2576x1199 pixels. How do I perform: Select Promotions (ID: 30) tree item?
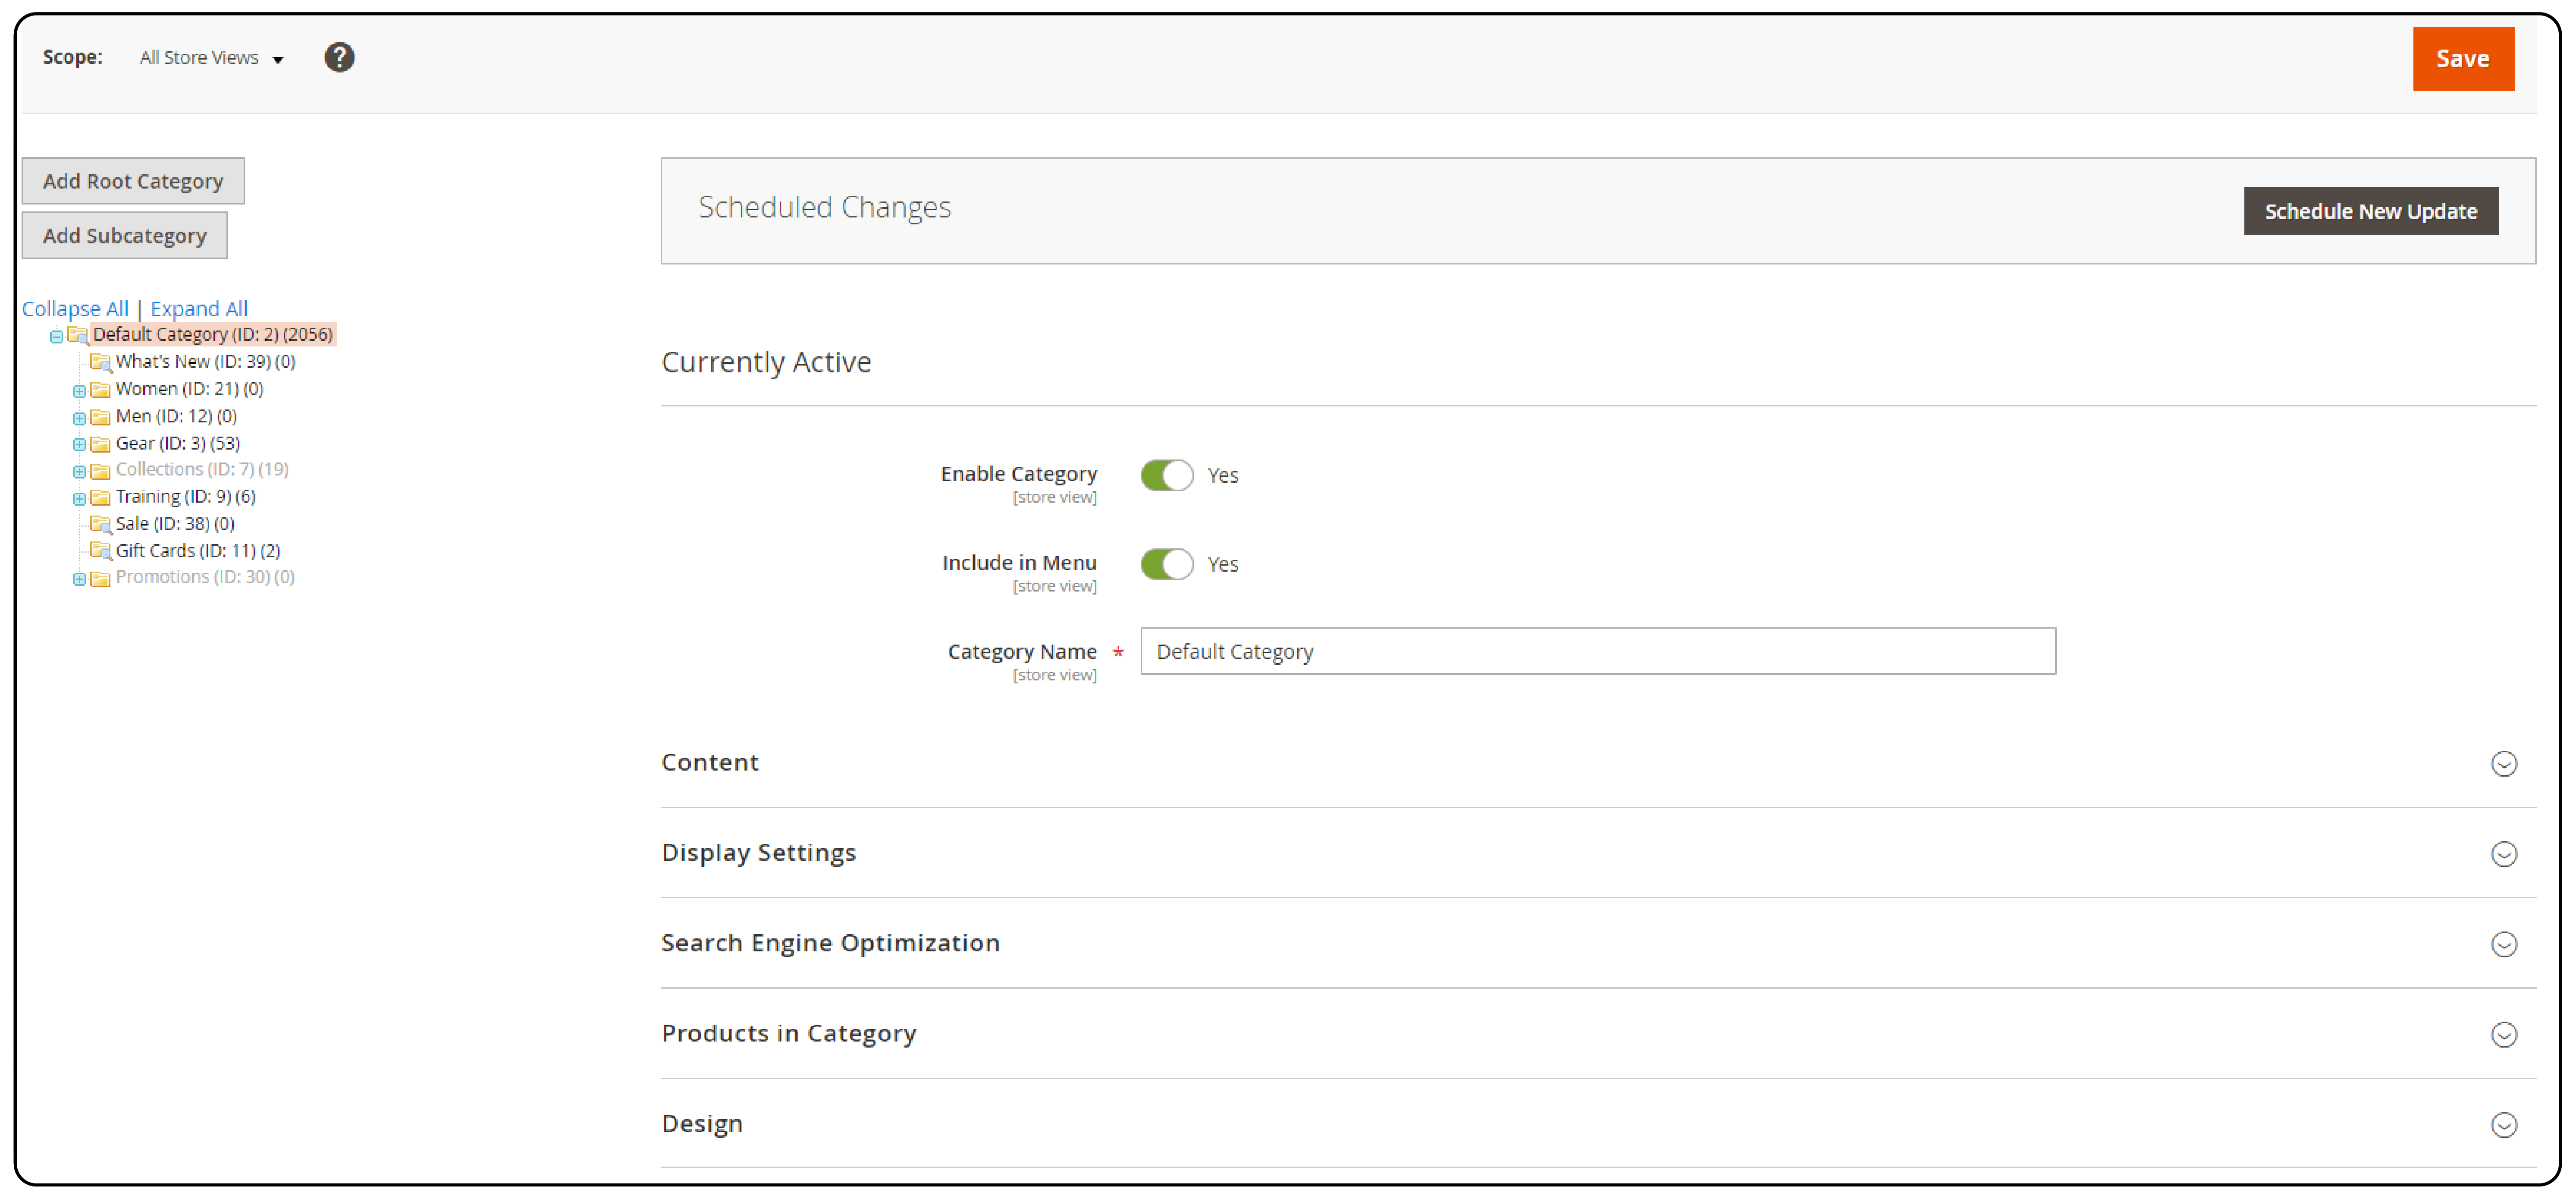coord(205,577)
